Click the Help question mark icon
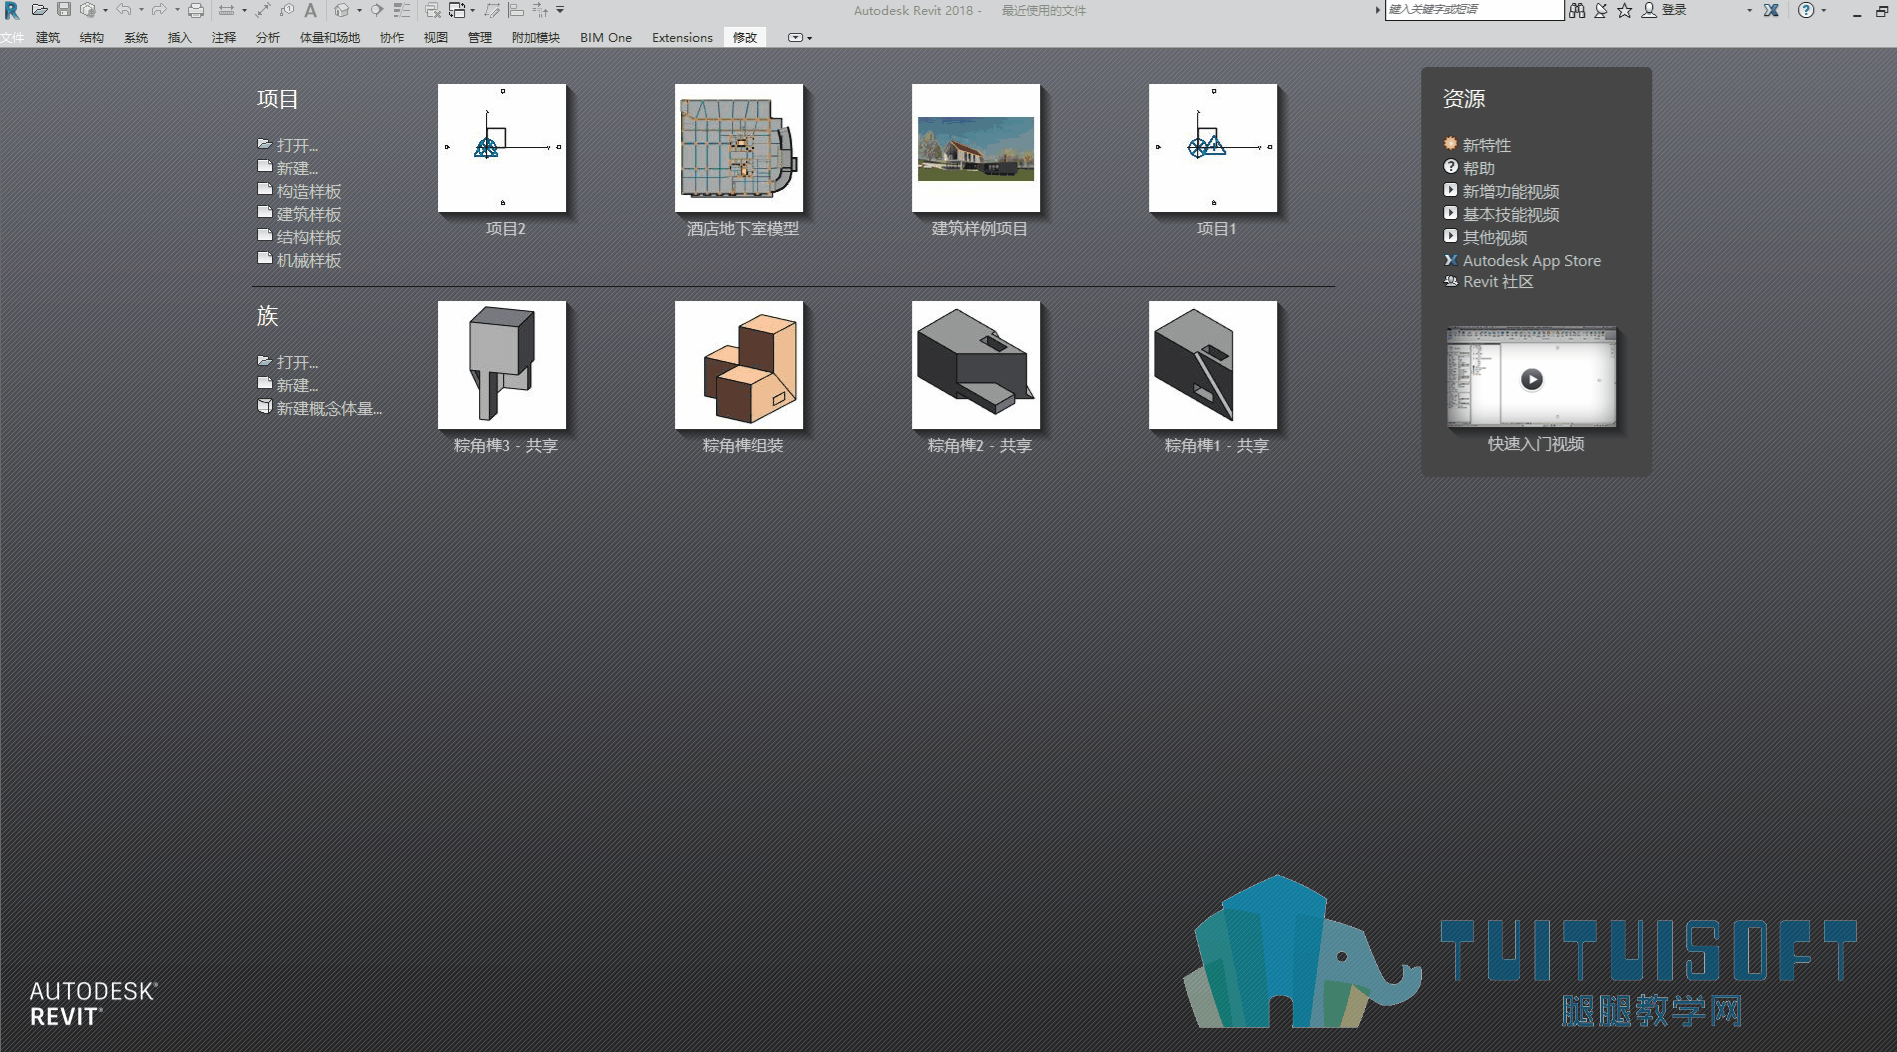 (x=1806, y=10)
